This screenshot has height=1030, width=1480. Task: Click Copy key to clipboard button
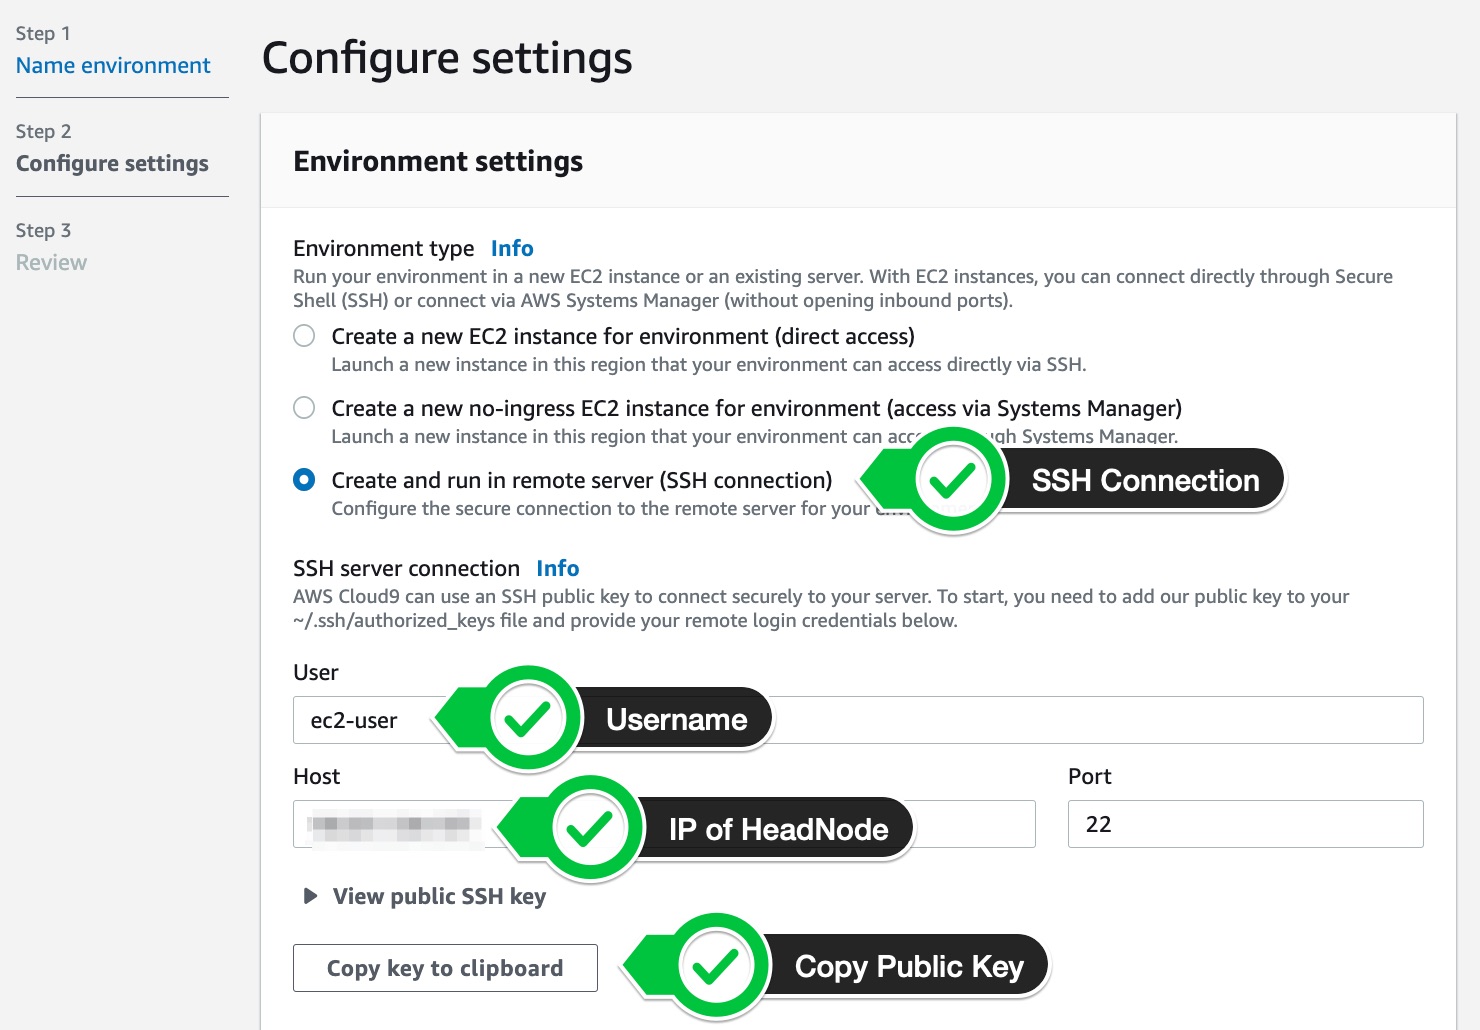click(445, 968)
